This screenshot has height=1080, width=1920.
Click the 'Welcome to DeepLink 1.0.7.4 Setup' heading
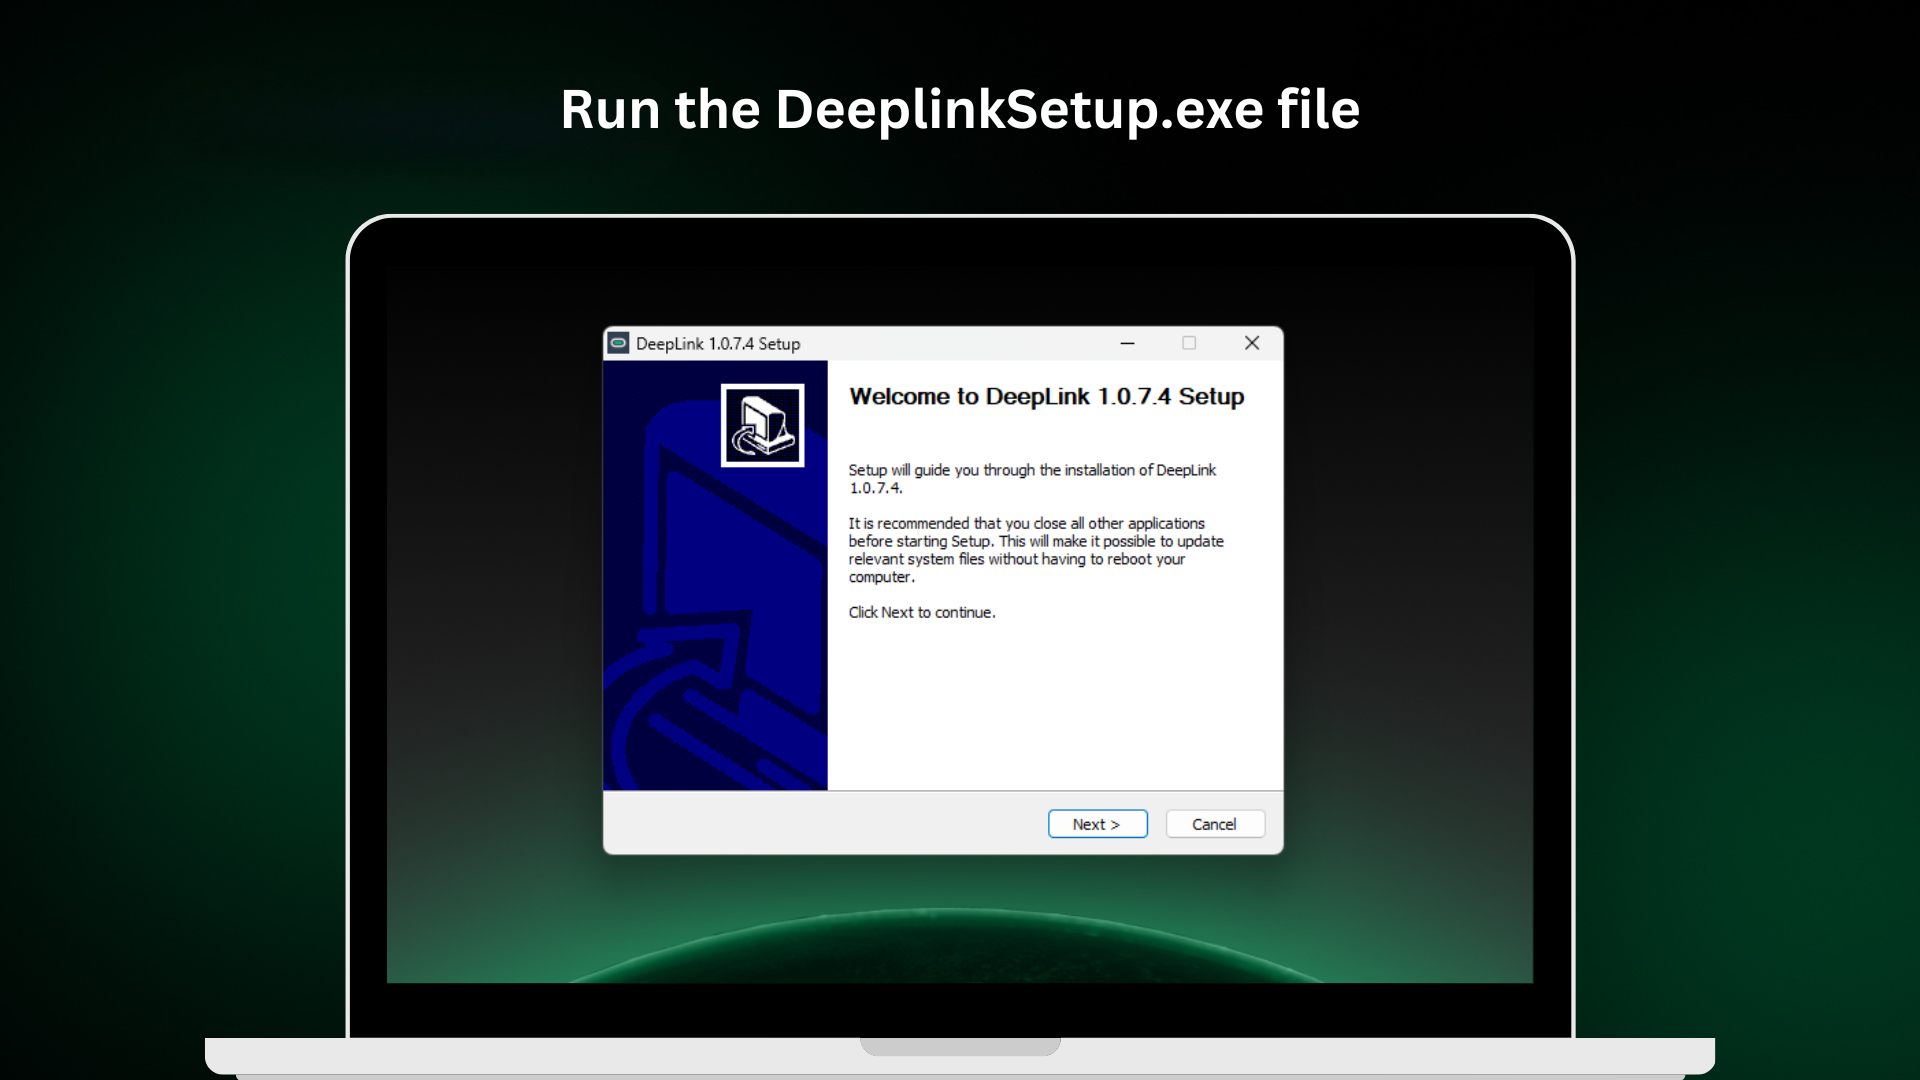point(1046,397)
